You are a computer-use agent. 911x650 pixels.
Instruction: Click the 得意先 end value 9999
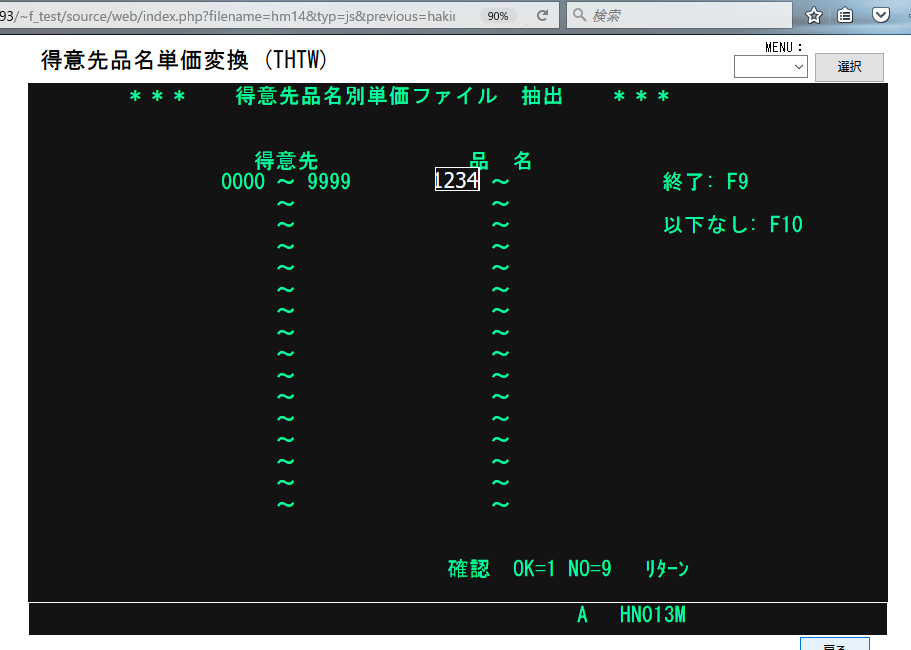point(329,182)
